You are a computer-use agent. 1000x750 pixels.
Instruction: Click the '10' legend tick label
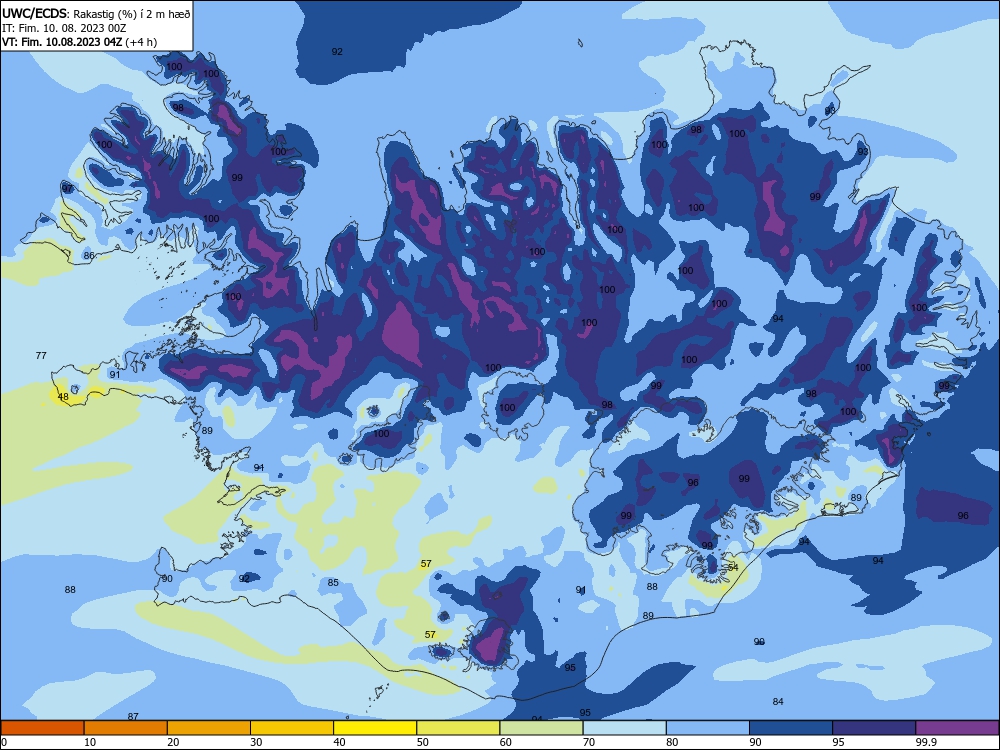coord(91,742)
